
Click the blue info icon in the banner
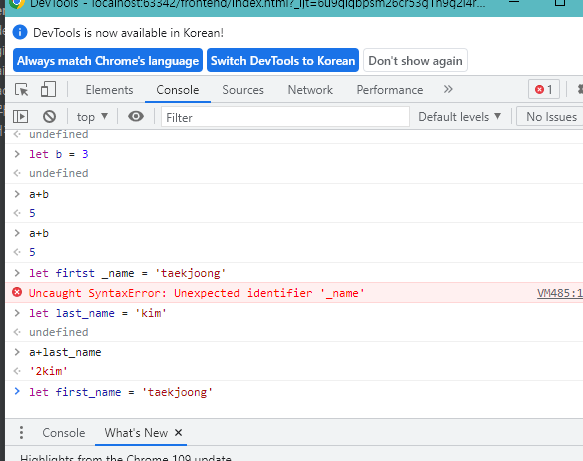20,32
